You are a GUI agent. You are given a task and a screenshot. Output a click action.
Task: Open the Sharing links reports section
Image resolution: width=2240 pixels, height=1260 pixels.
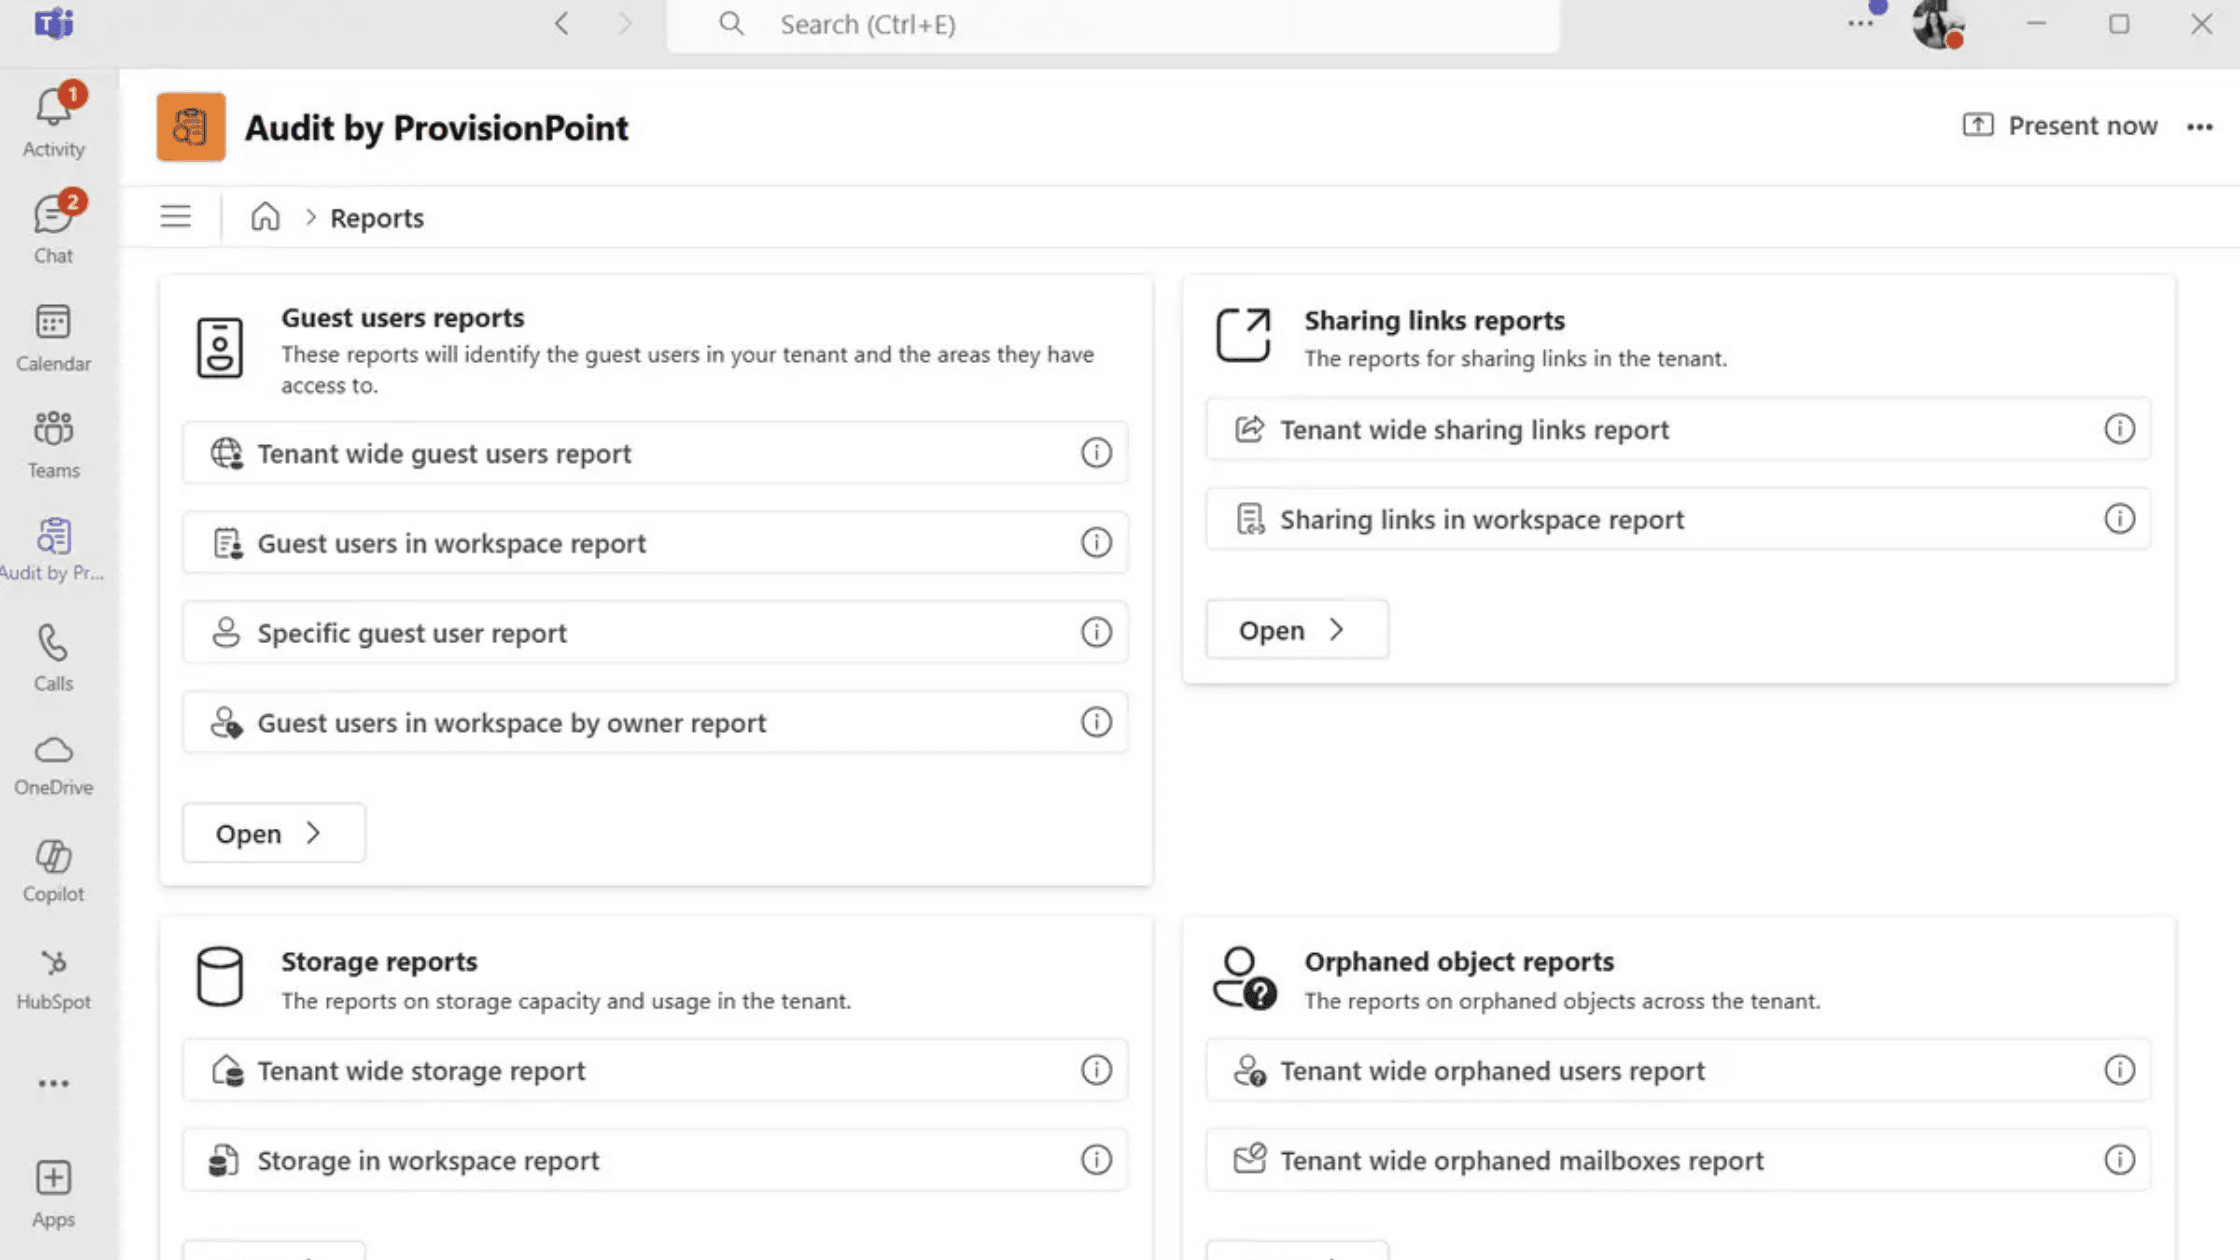coord(1297,630)
